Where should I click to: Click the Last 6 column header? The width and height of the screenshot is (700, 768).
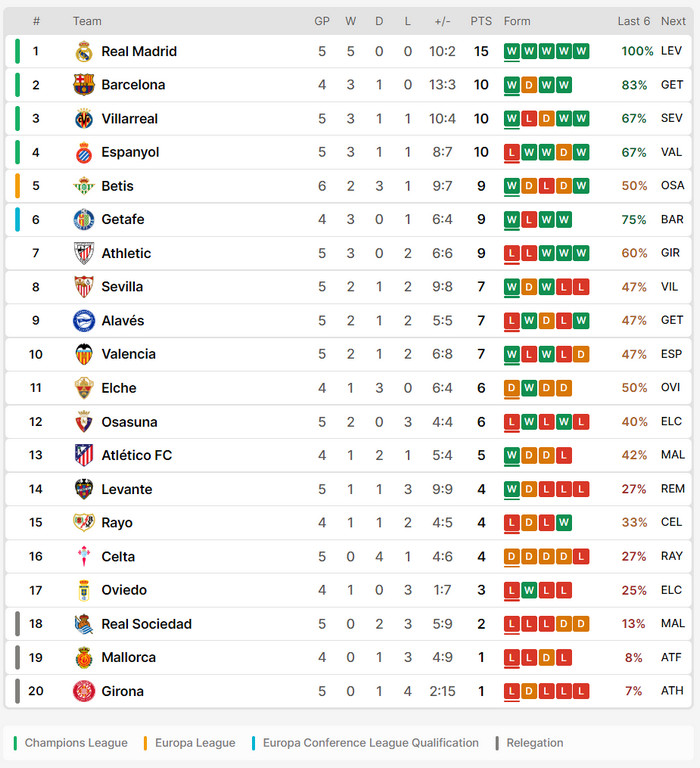click(x=634, y=21)
